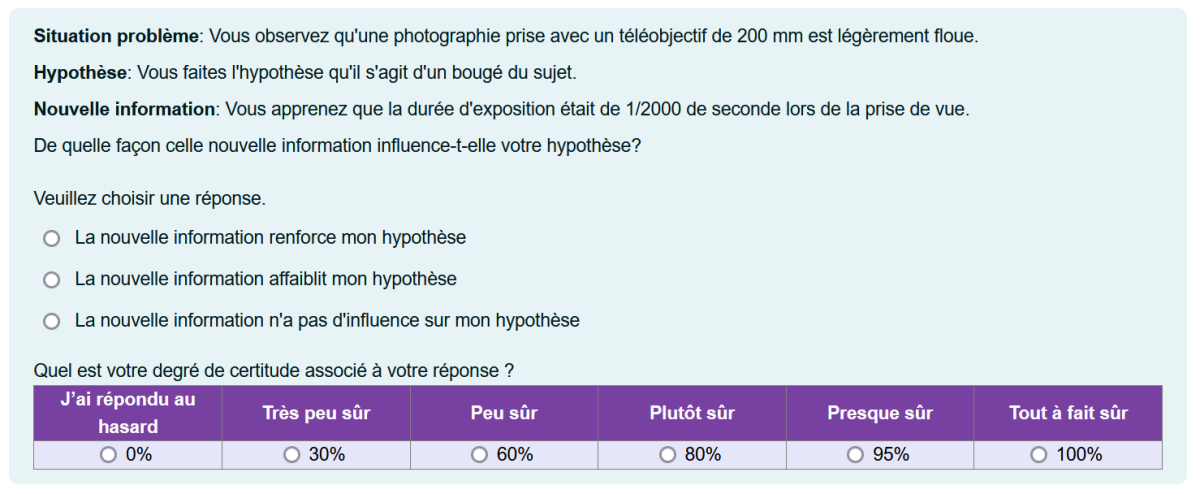Click the 'Peu sûr' header cell
The width and height of the screenshot is (1200, 494).
click(504, 413)
